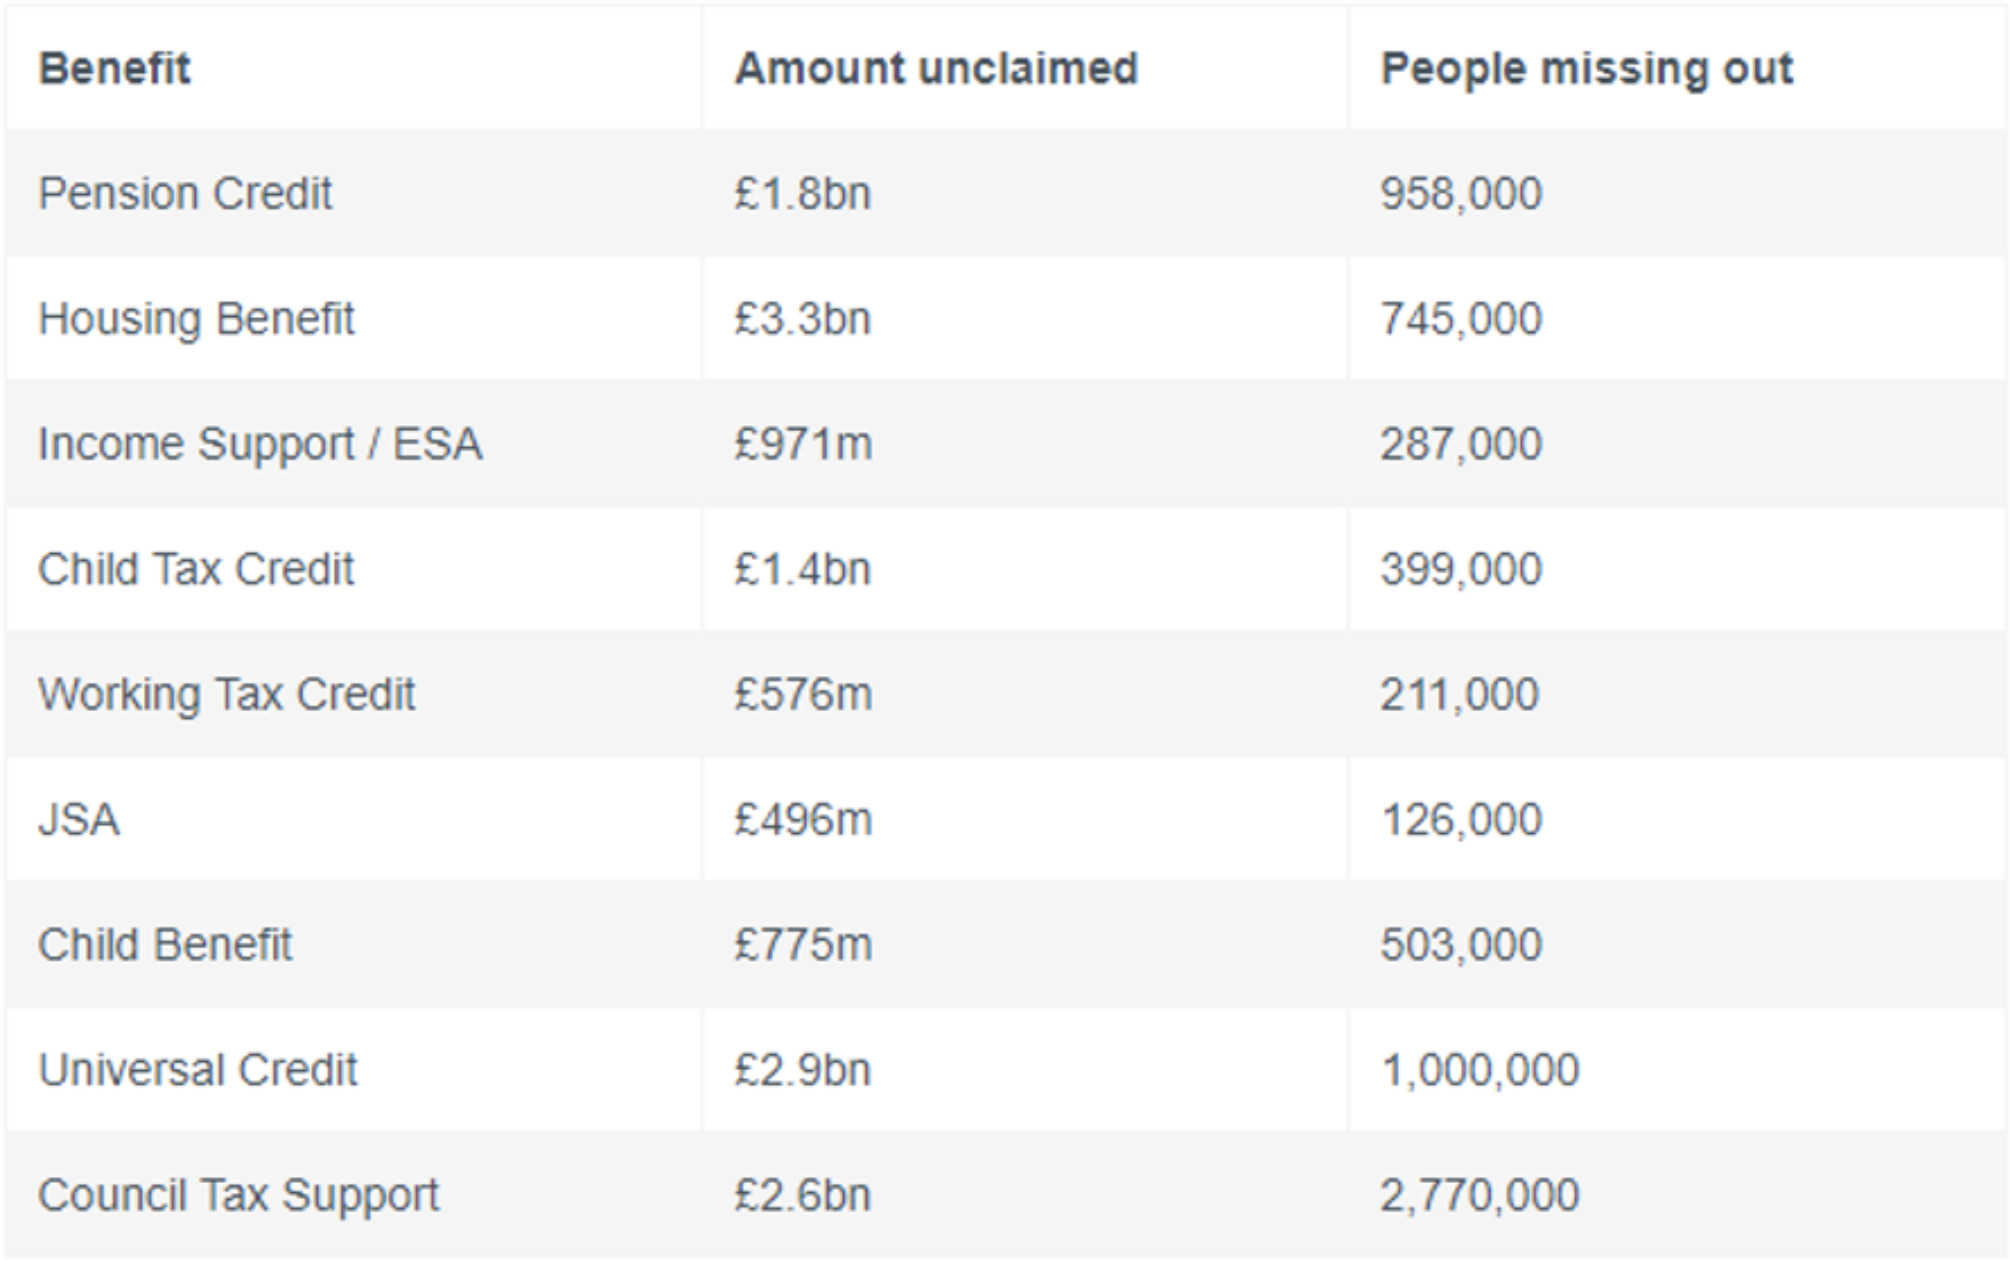Select the £2.9bn Universal Credit amount

(x=803, y=1070)
